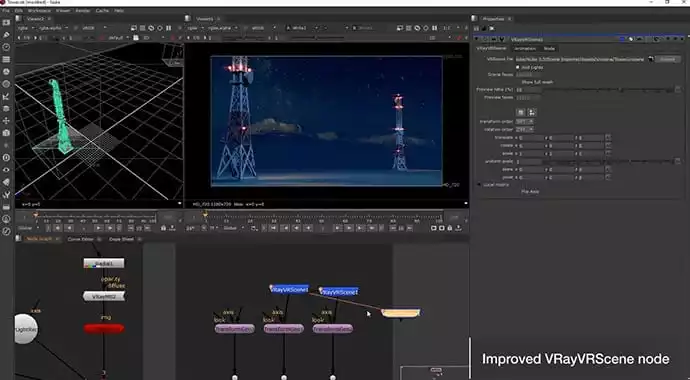Toggle the Show full mesh option

point(537,82)
